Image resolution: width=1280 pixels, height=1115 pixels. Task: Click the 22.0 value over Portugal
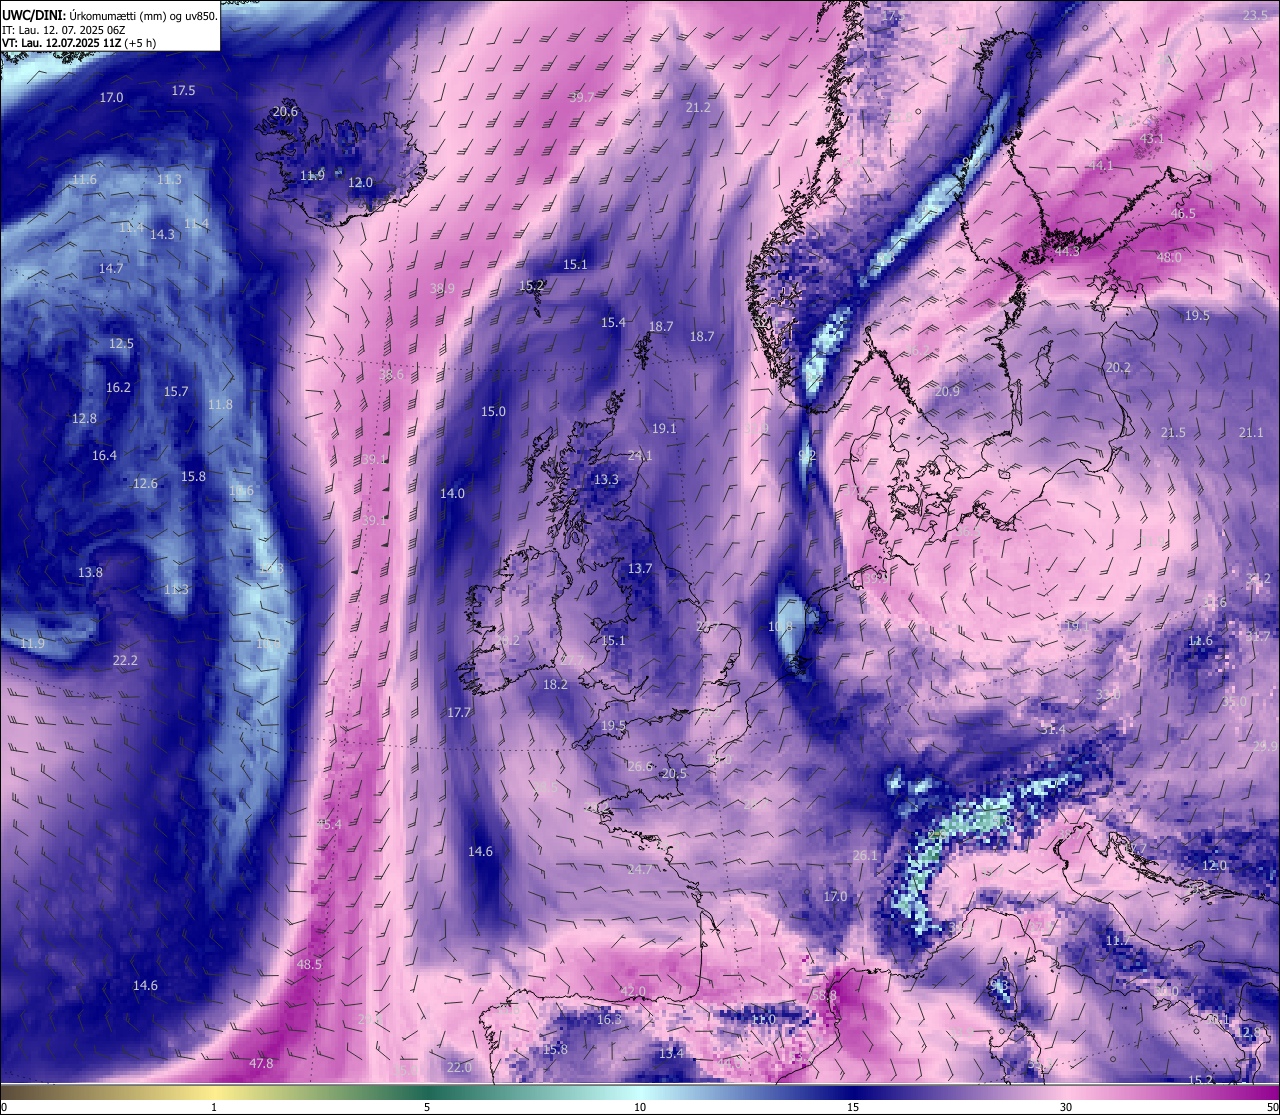click(x=459, y=1068)
